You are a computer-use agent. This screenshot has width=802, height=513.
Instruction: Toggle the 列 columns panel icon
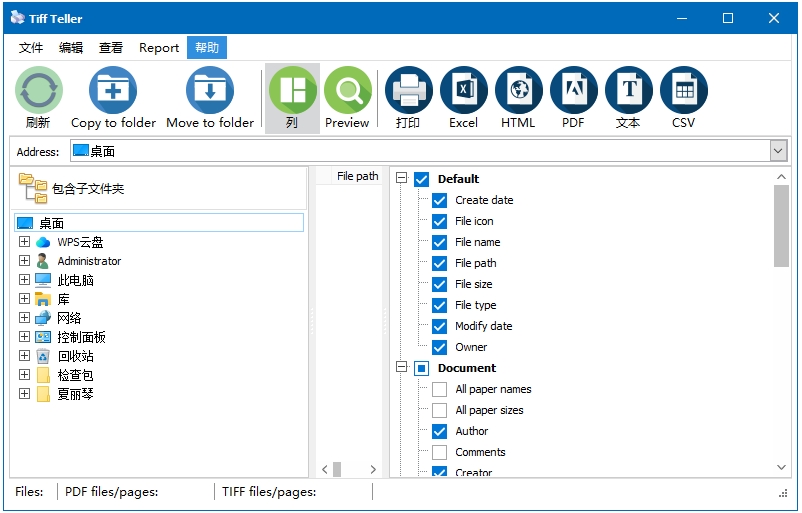[292, 91]
